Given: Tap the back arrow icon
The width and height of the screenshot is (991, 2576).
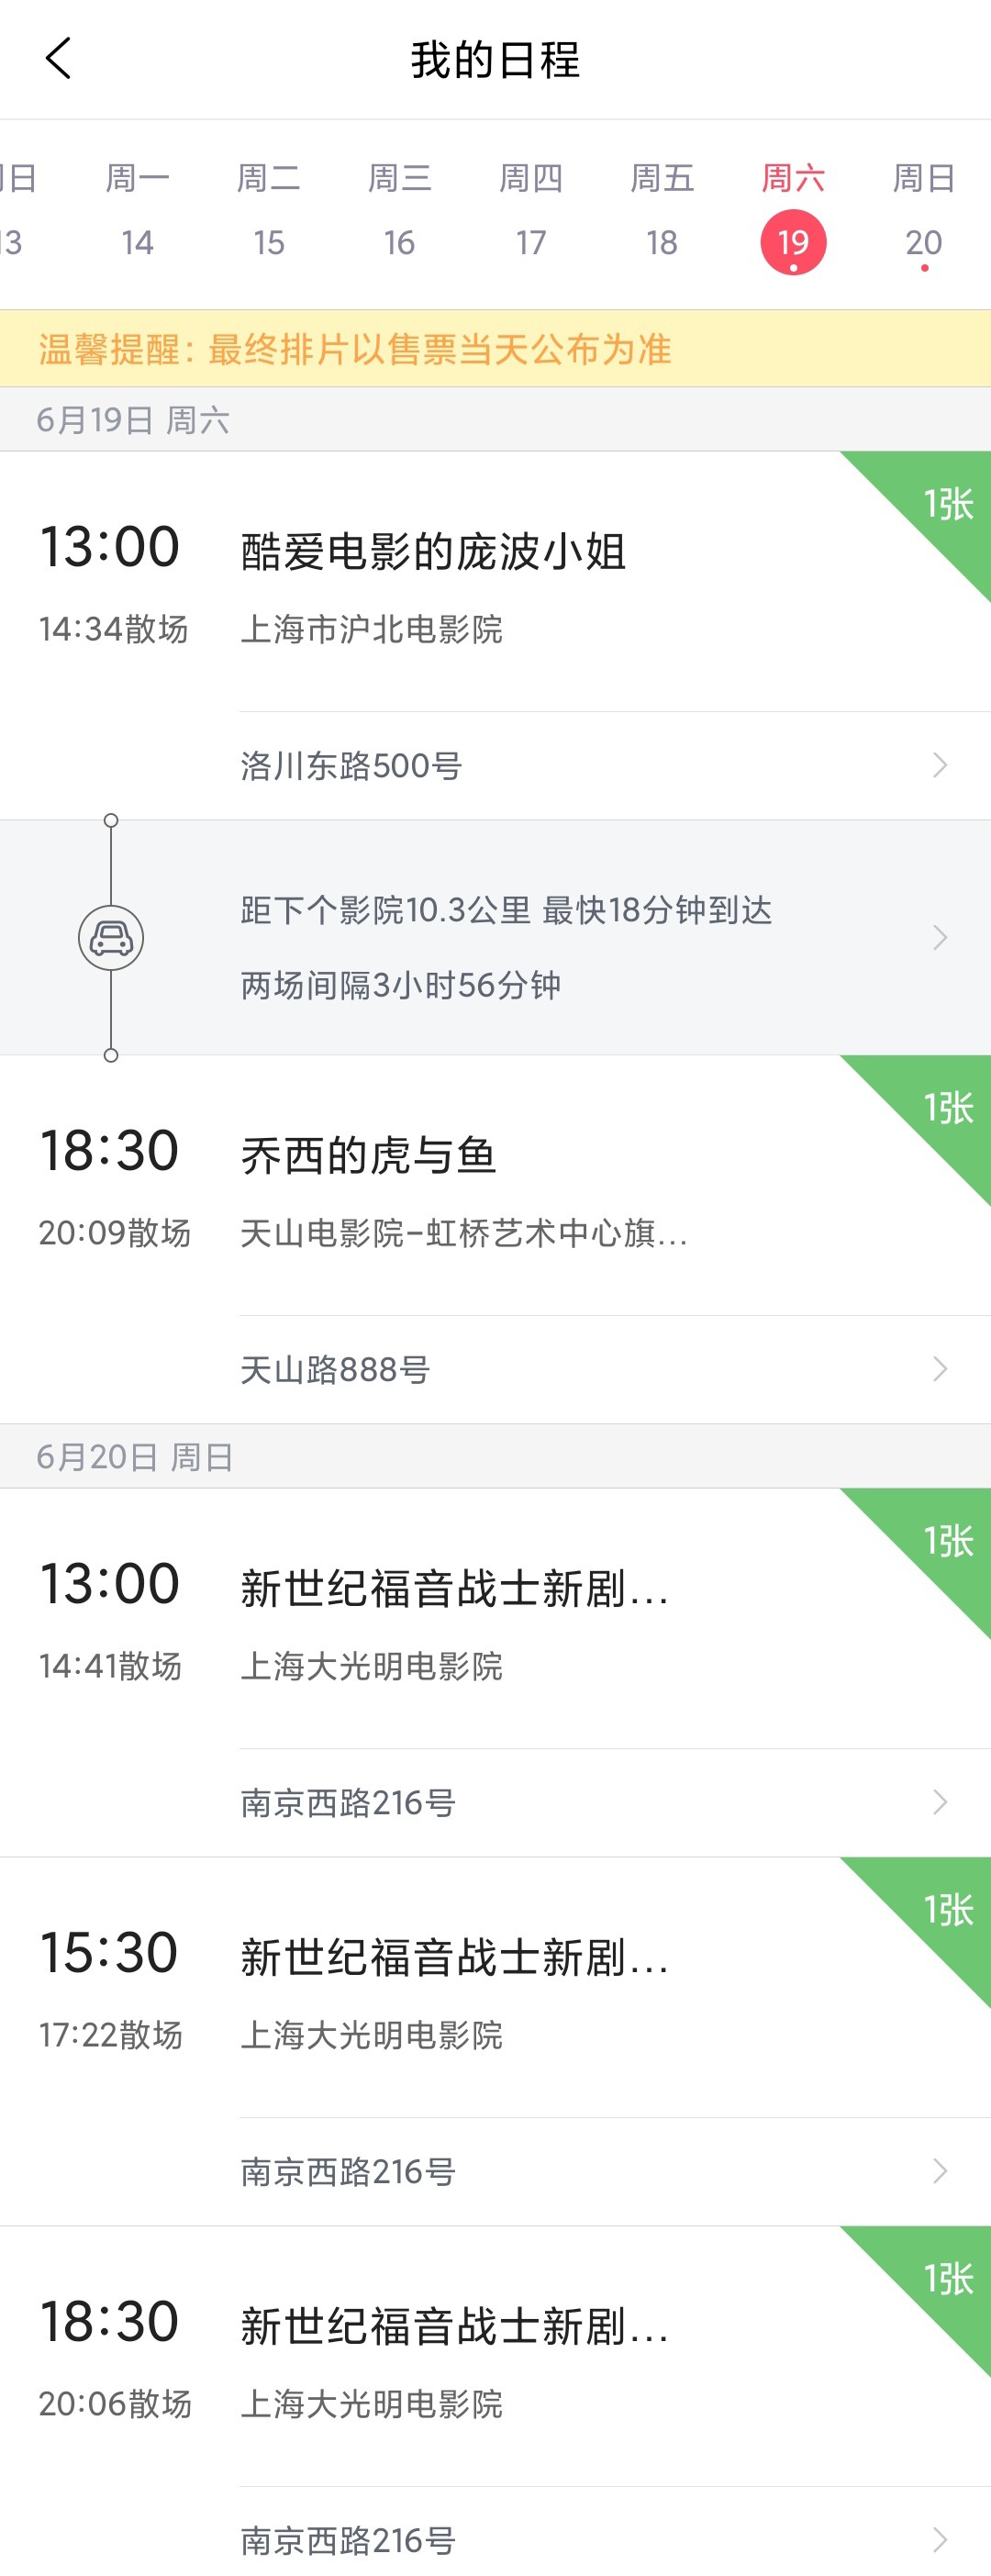Looking at the screenshot, I should pyautogui.click(x=58, y=59).
